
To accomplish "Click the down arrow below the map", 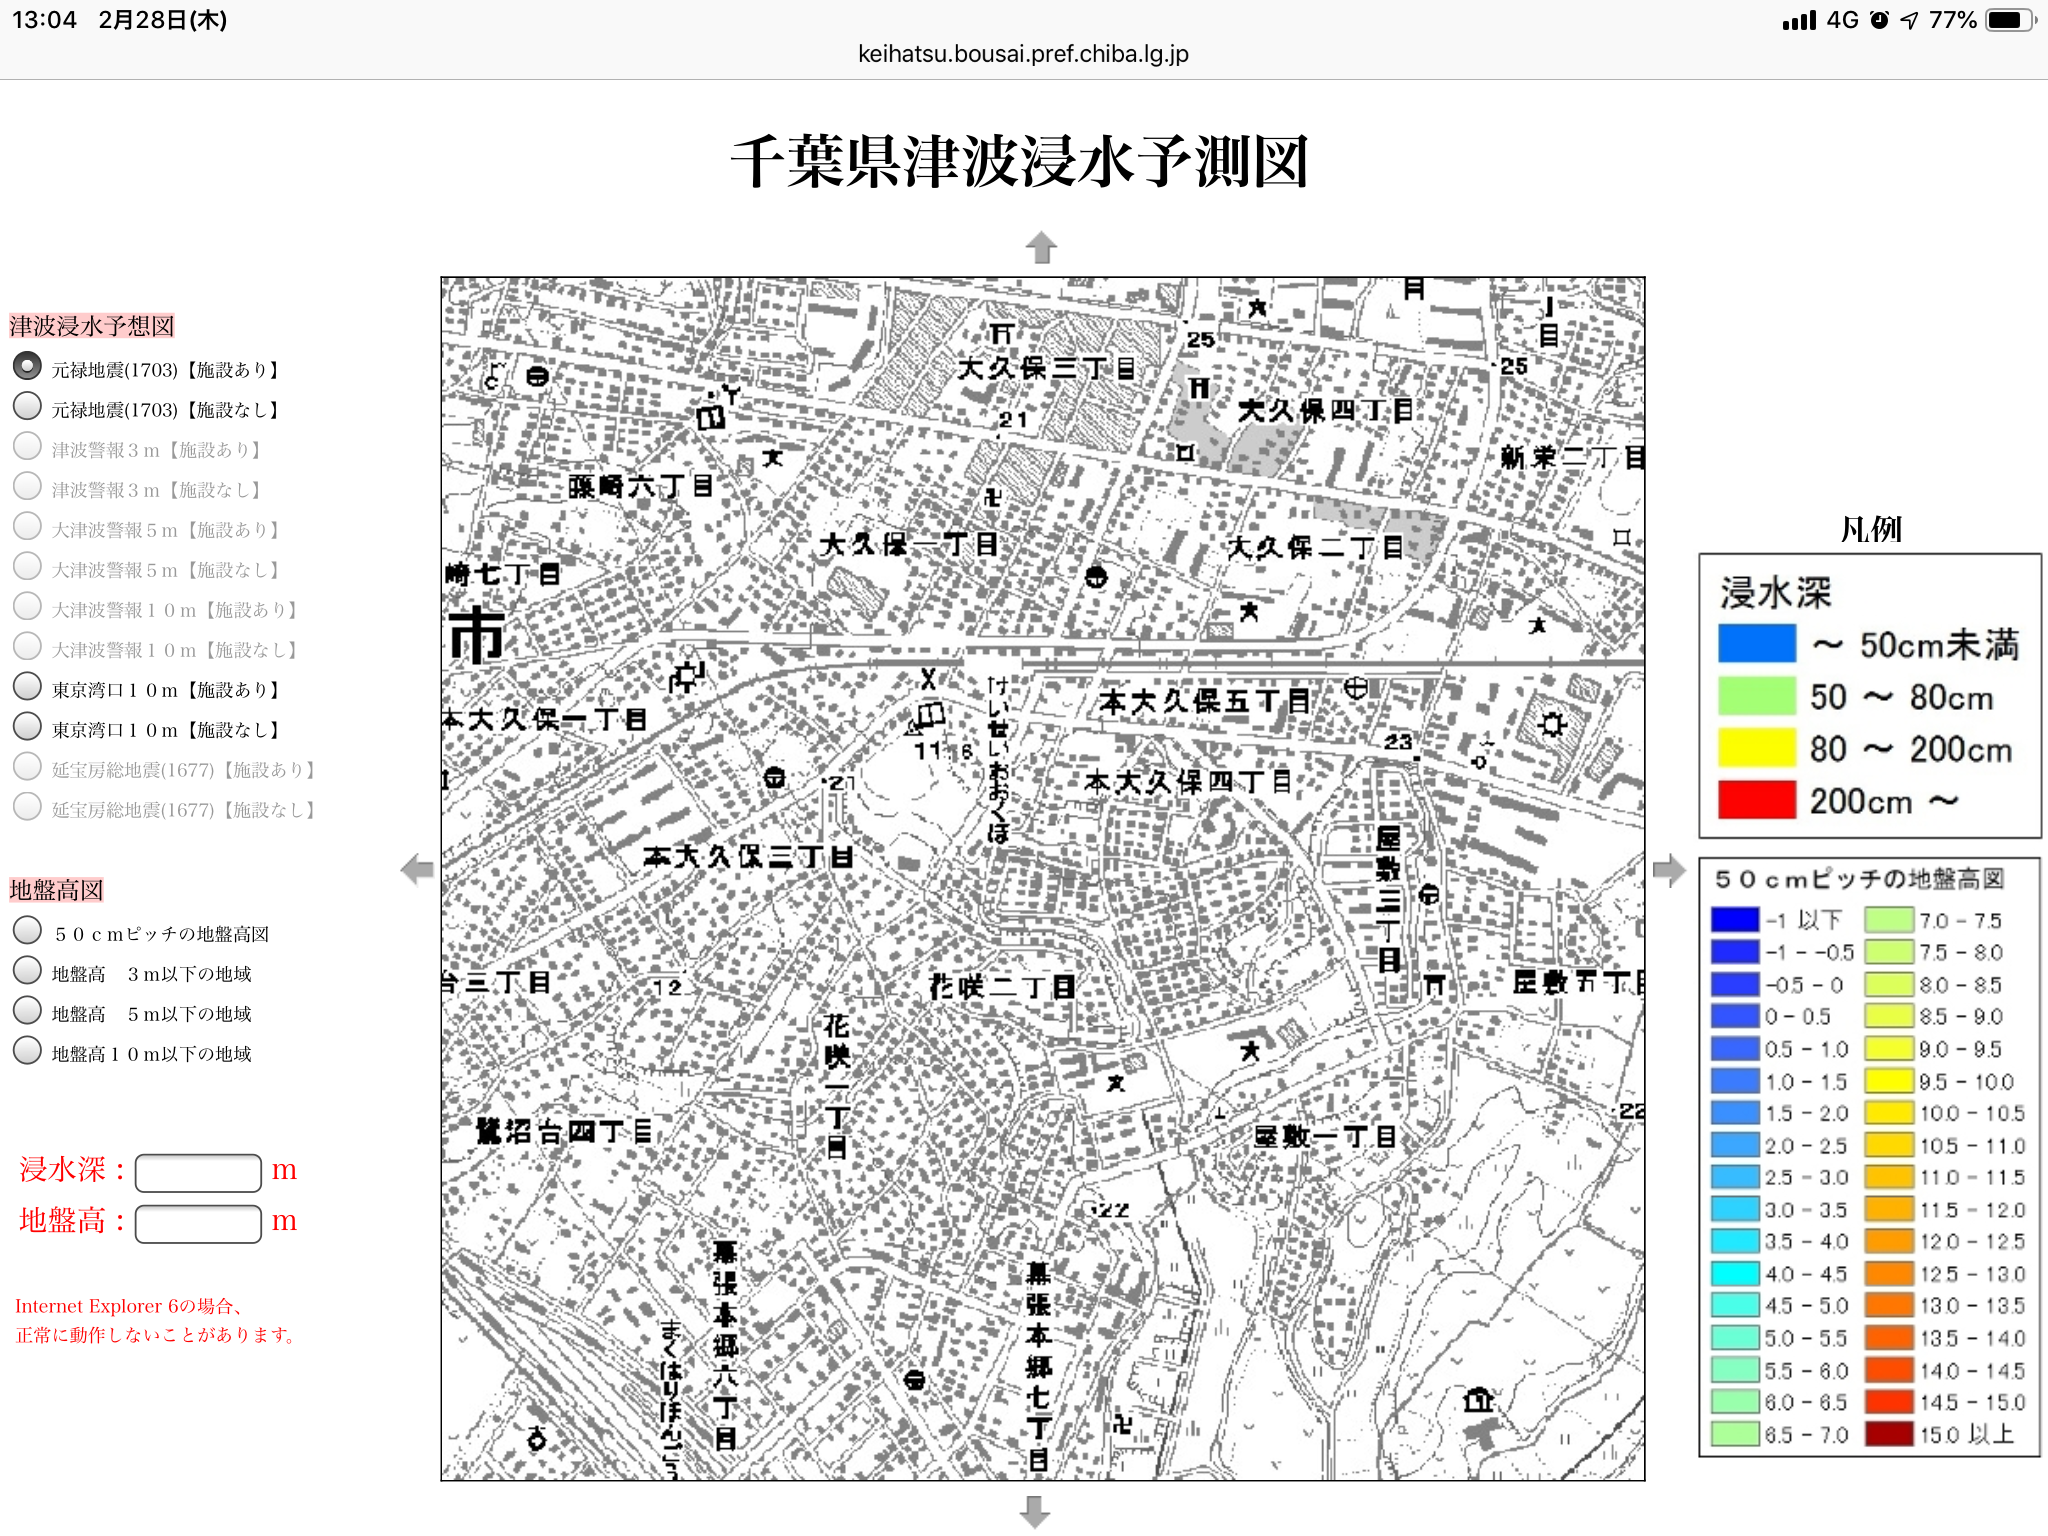I will tap(1035, 1511).
